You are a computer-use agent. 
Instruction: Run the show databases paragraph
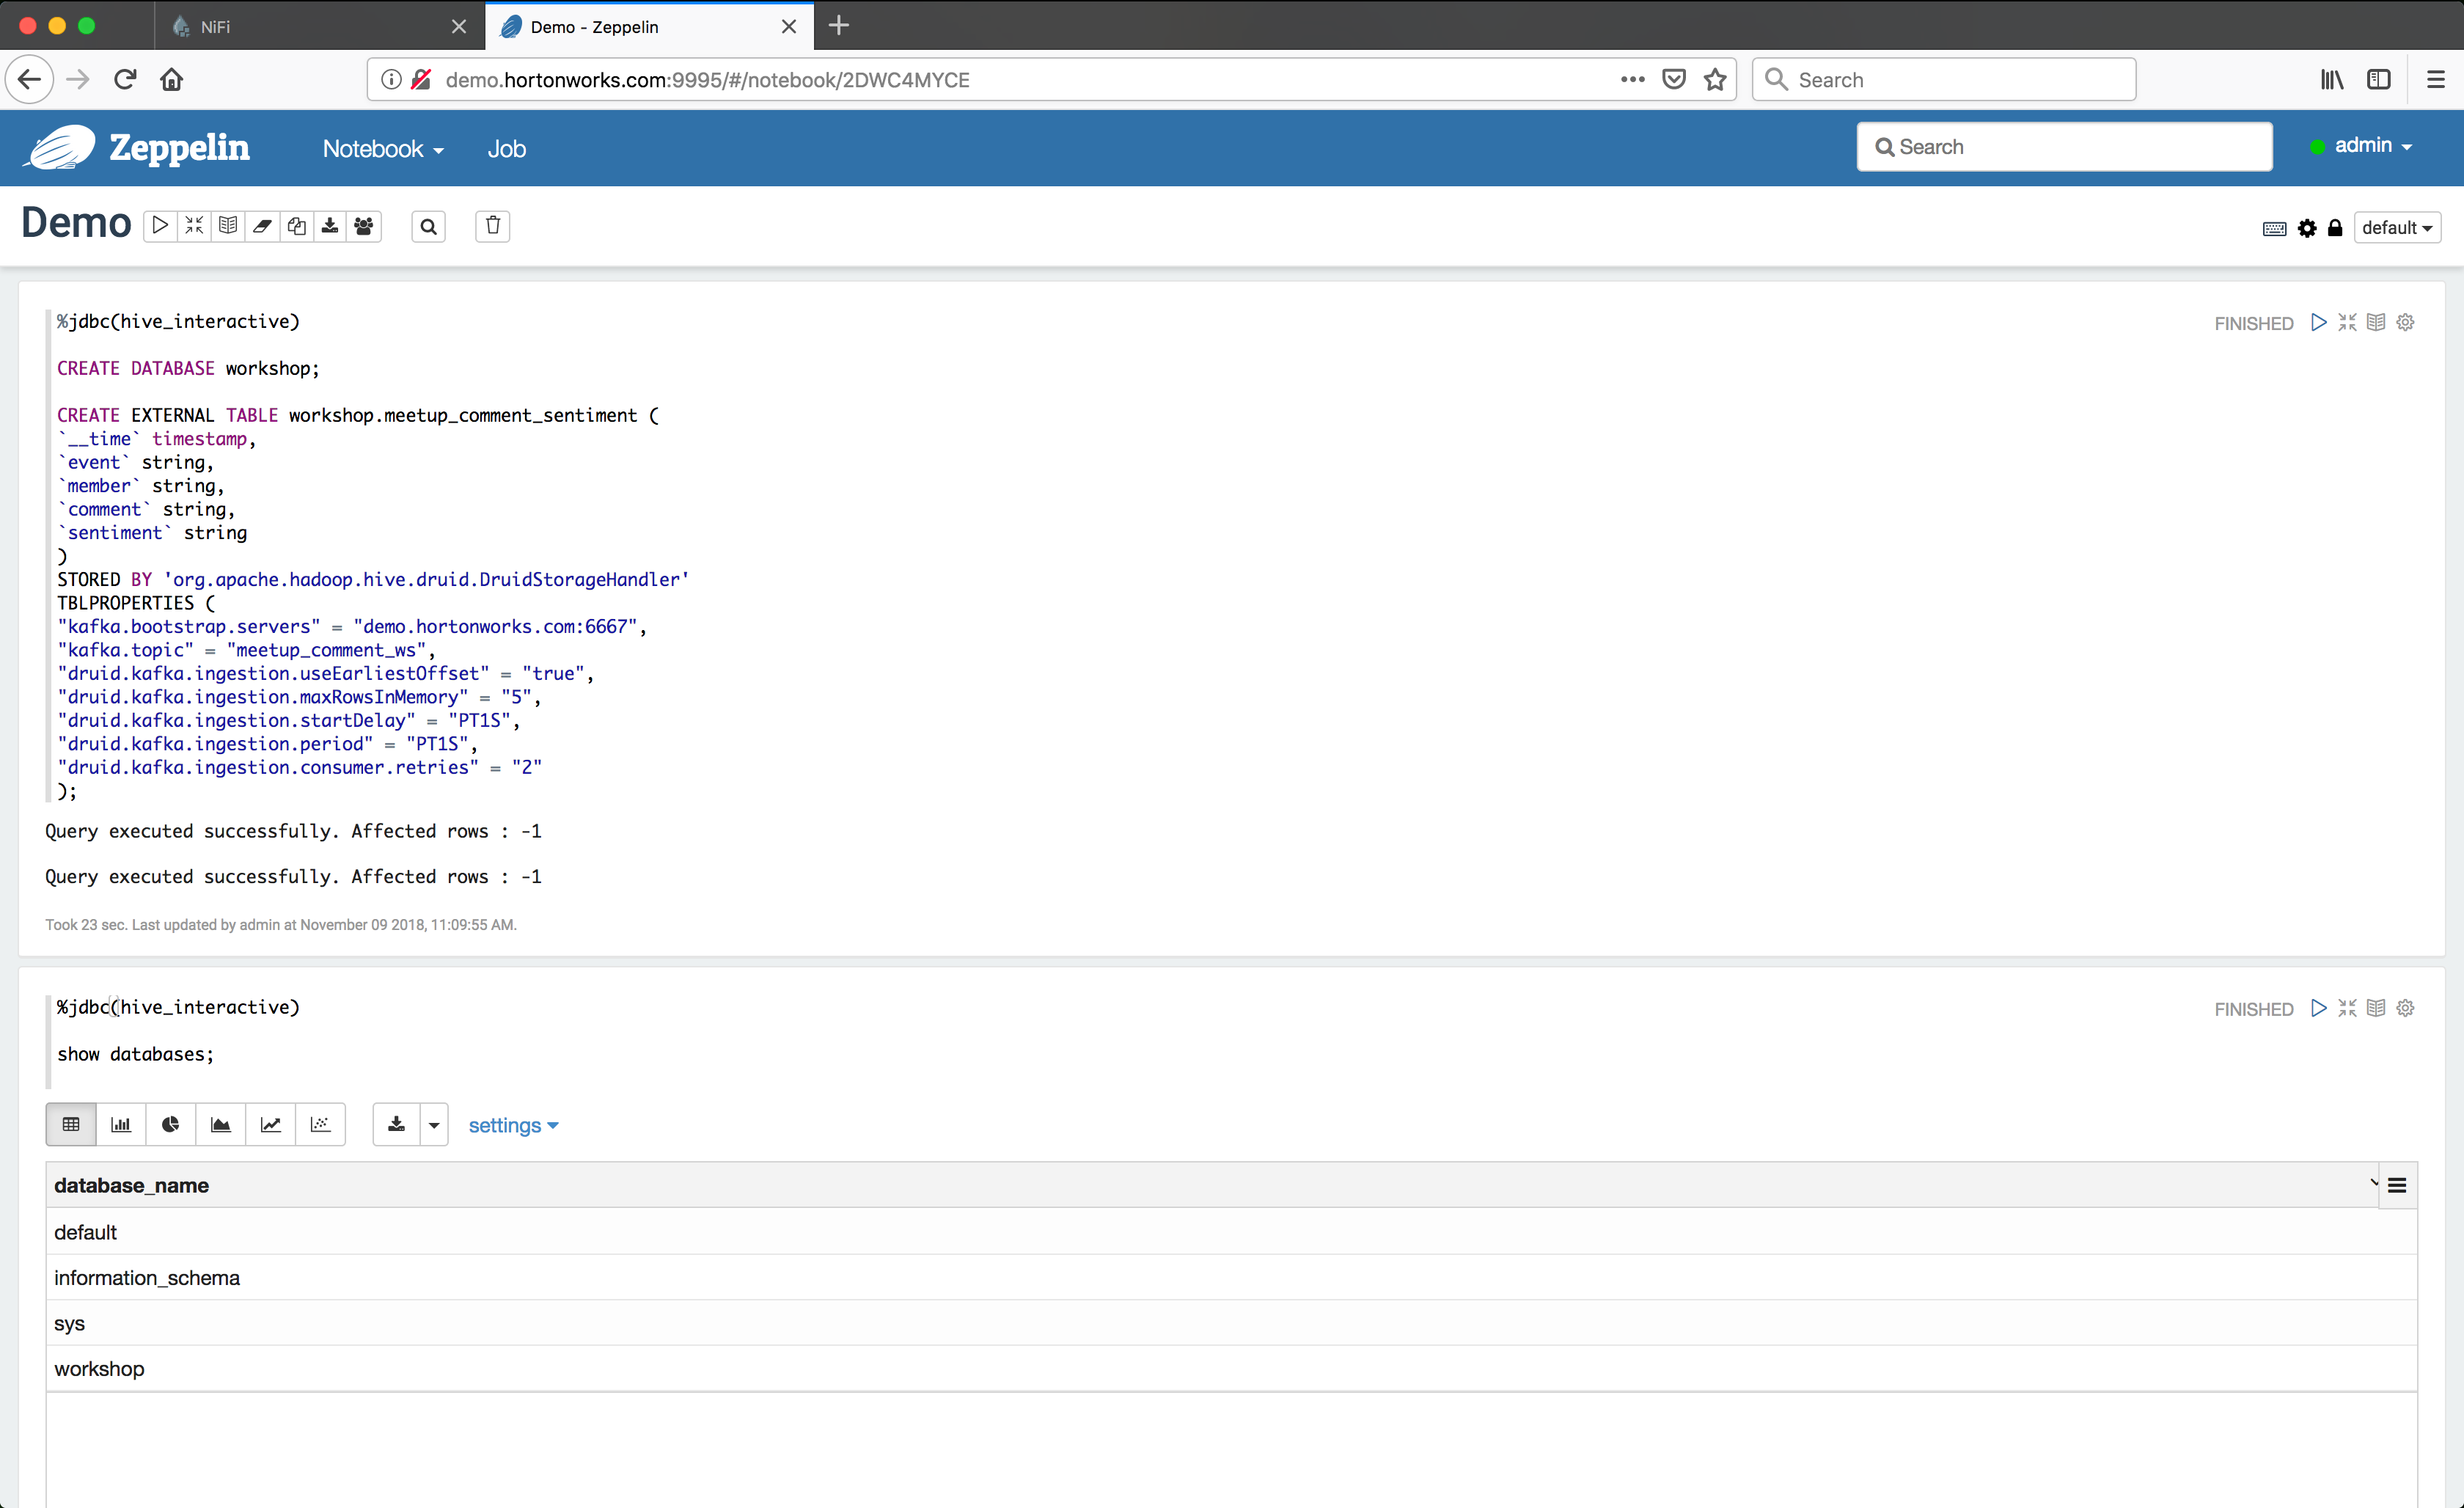[x=2318, y=1008]
